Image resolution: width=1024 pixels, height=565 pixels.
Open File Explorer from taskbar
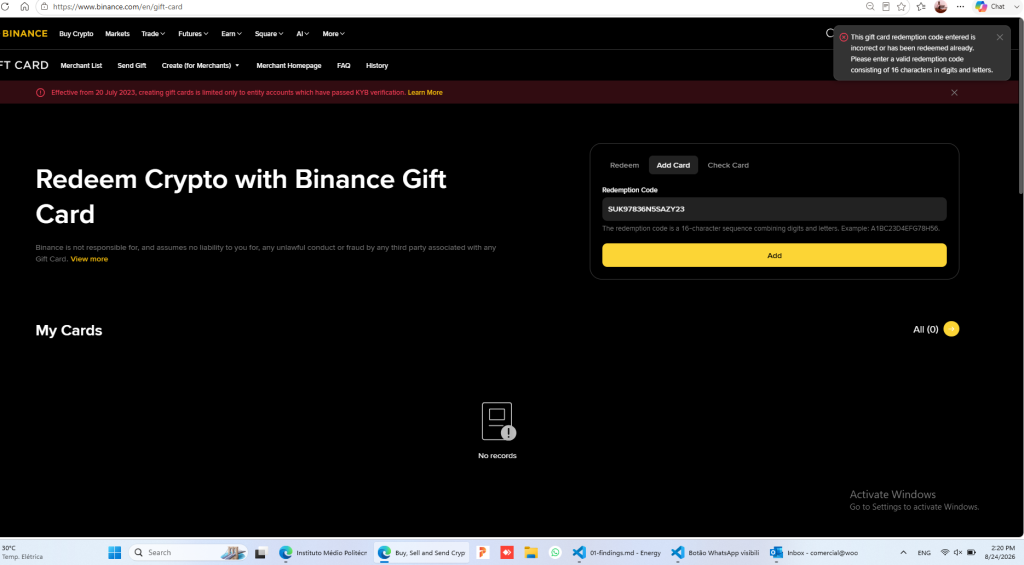pyautogui.click(x=531, y=553)
